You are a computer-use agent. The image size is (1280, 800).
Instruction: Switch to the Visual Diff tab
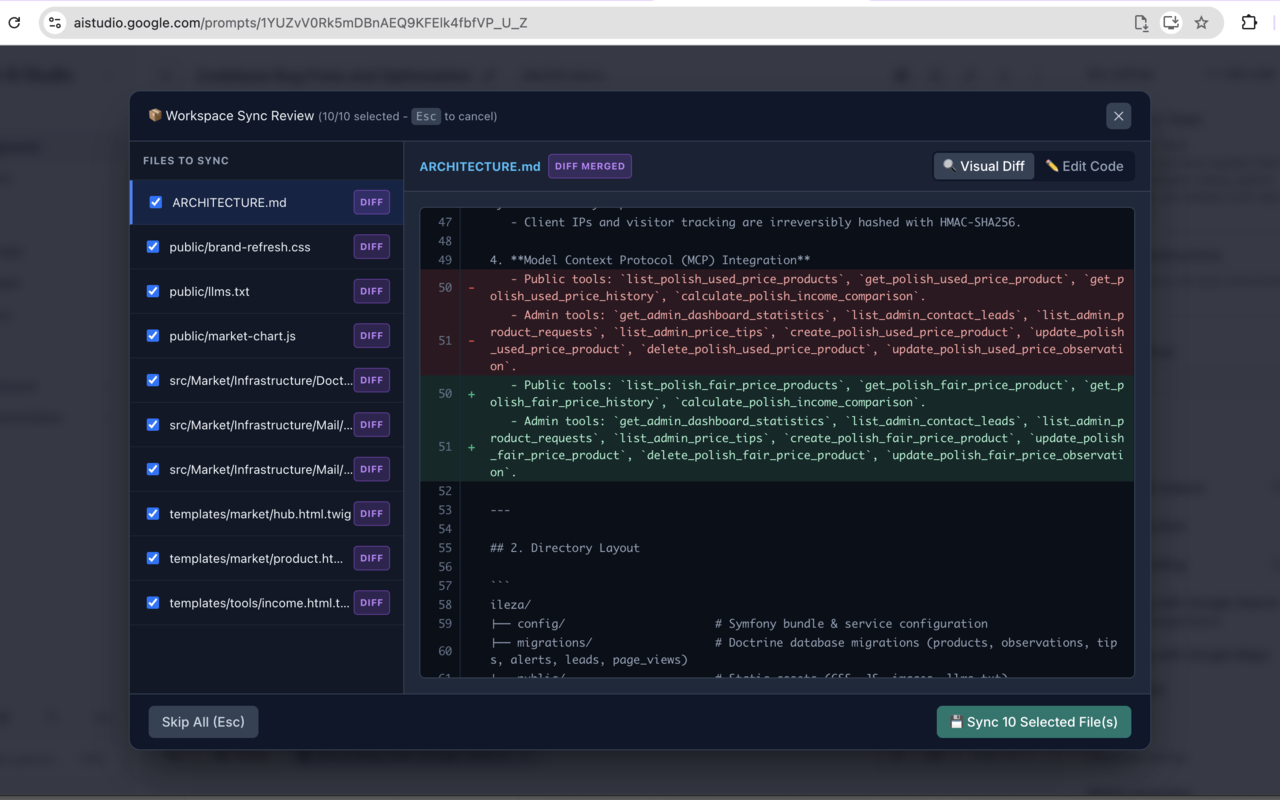984,166
